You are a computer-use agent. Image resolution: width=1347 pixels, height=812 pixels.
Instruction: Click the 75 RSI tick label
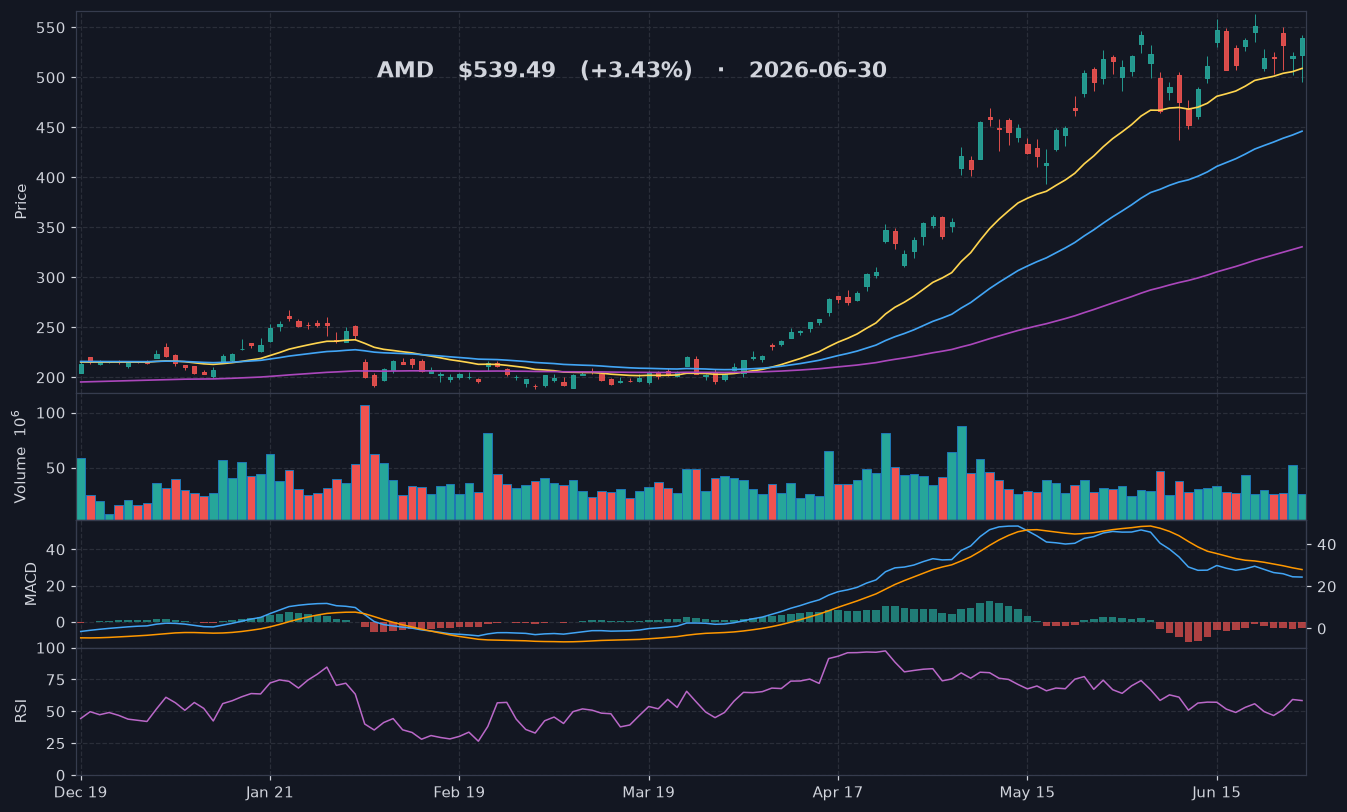(x=55, y=680)
